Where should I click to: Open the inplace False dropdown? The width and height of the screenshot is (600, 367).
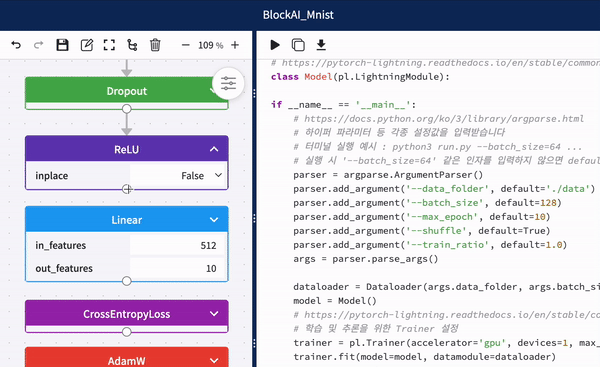[178, 176]
